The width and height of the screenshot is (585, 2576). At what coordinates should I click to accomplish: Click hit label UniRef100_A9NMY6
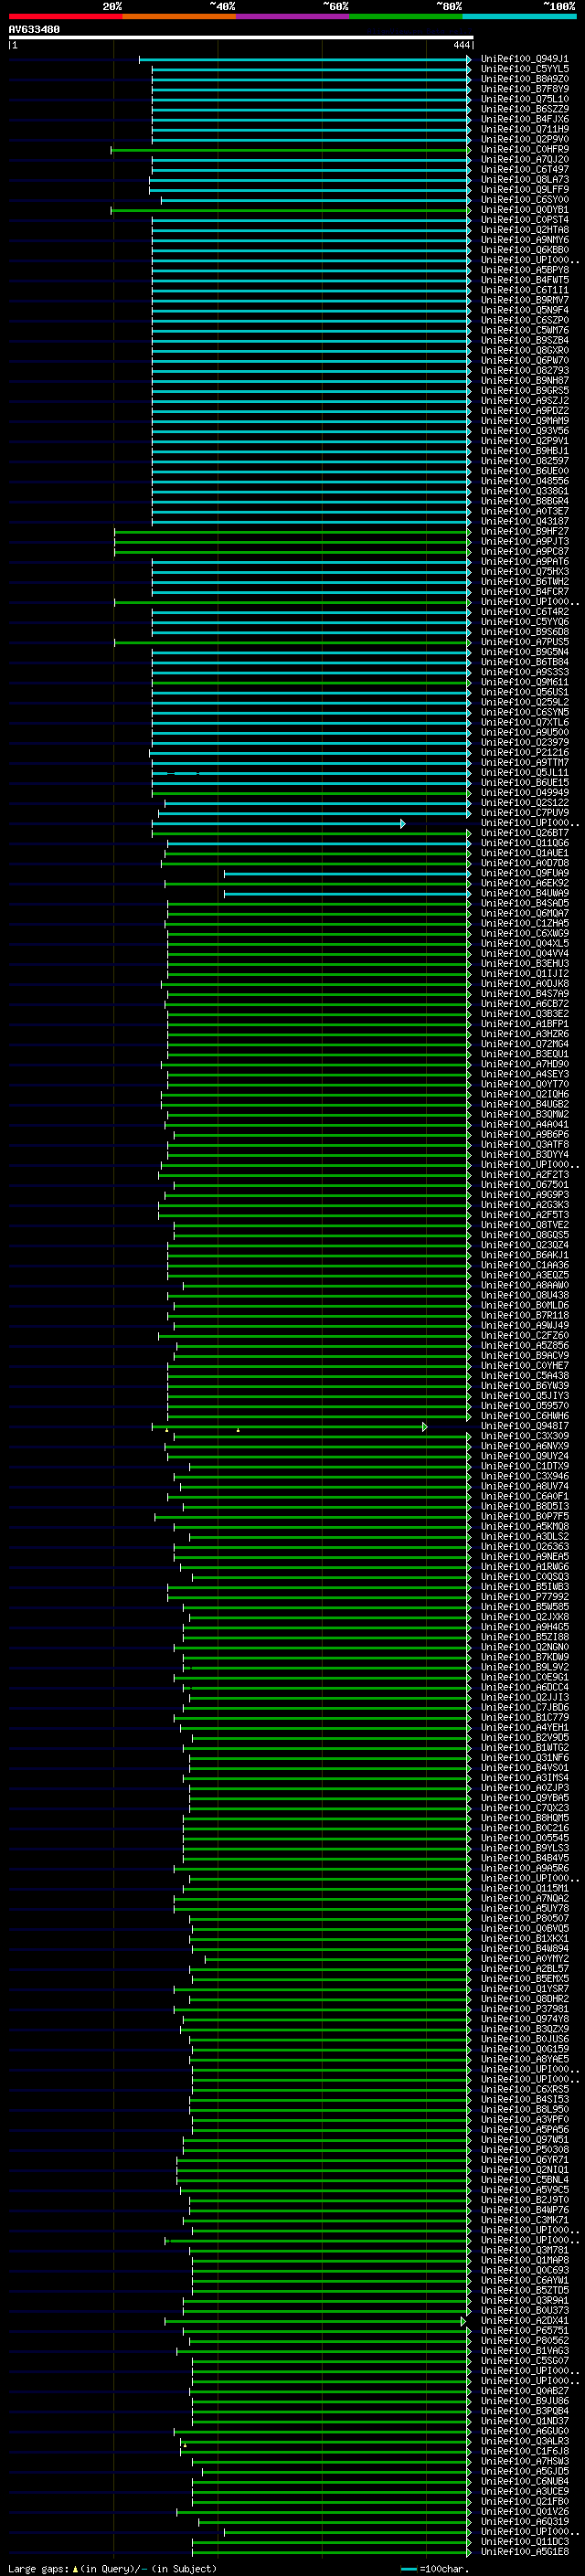[524, 240]
